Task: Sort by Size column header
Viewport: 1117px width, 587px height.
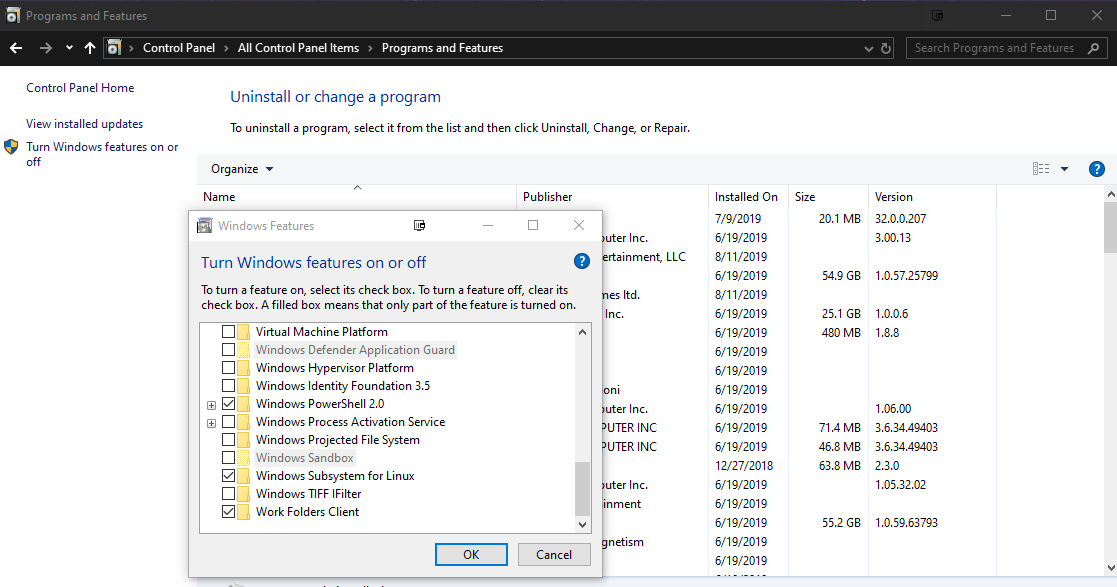Action: [x=828, y=197]
